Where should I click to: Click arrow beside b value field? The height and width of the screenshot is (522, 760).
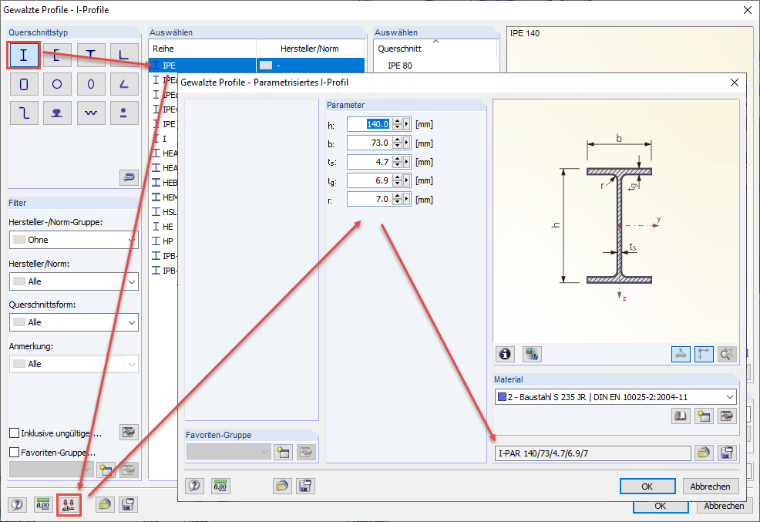[x=407, y=143]
